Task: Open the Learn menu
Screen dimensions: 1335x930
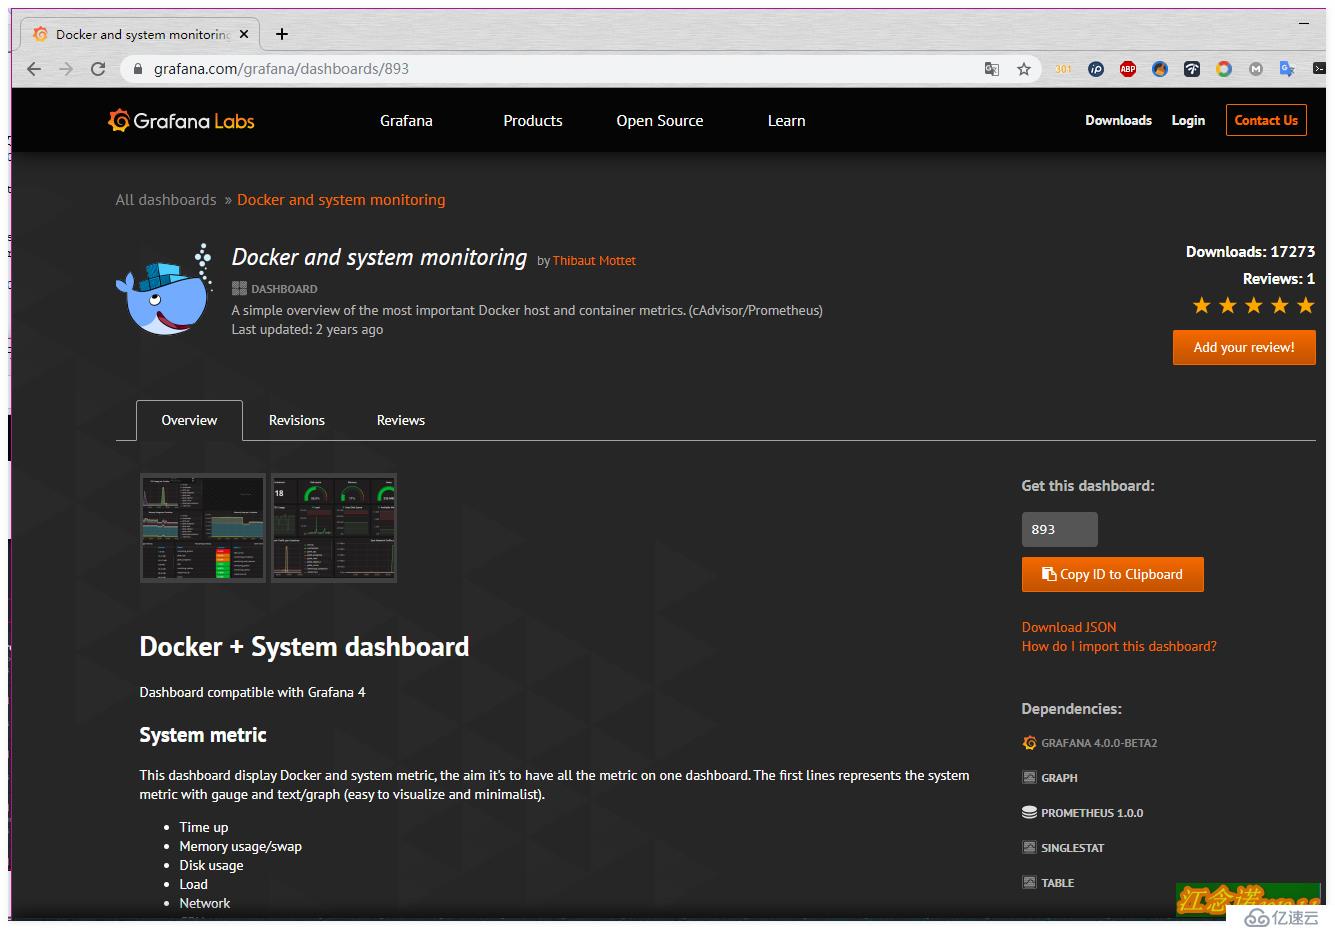Action: point(787,121)
